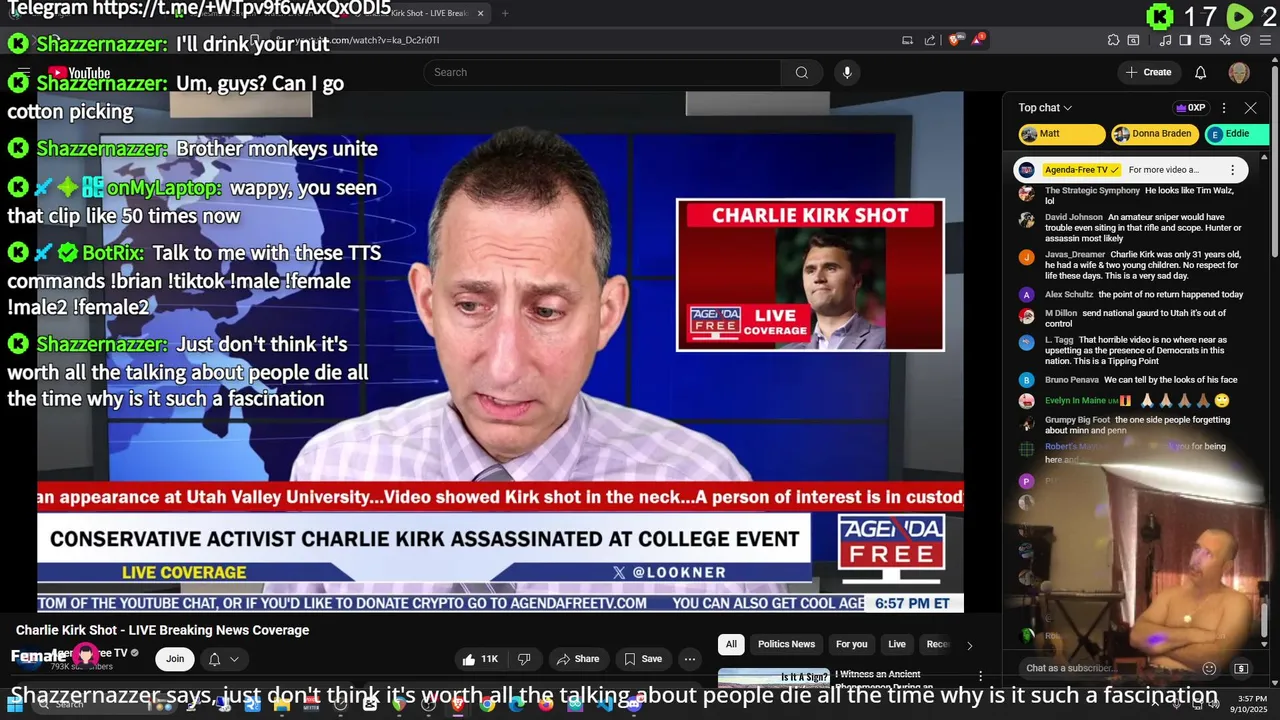The height and width of the screenshot is (720, 1280).
Task: Click the Share button under video
Action: (x=577, y=659)
